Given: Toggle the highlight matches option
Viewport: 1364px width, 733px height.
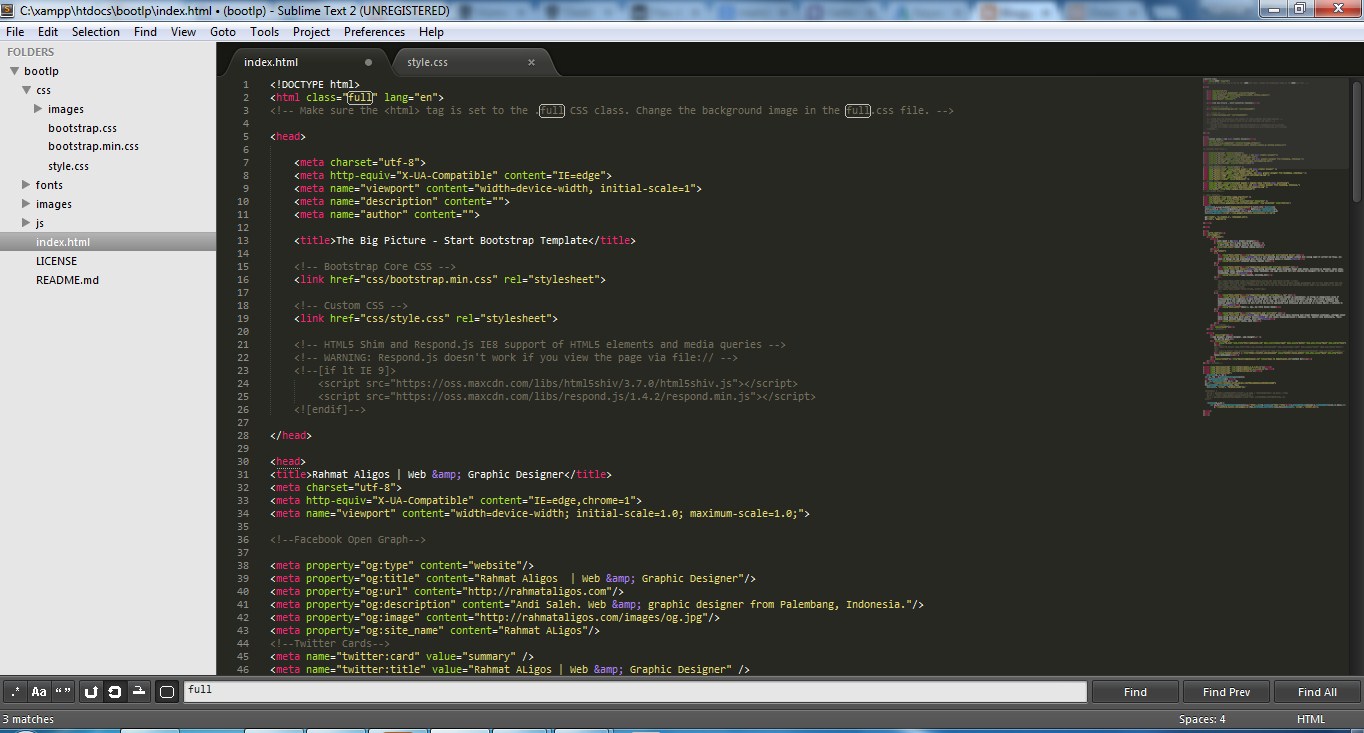Looking at the screenshot, I should coord(167,691).
